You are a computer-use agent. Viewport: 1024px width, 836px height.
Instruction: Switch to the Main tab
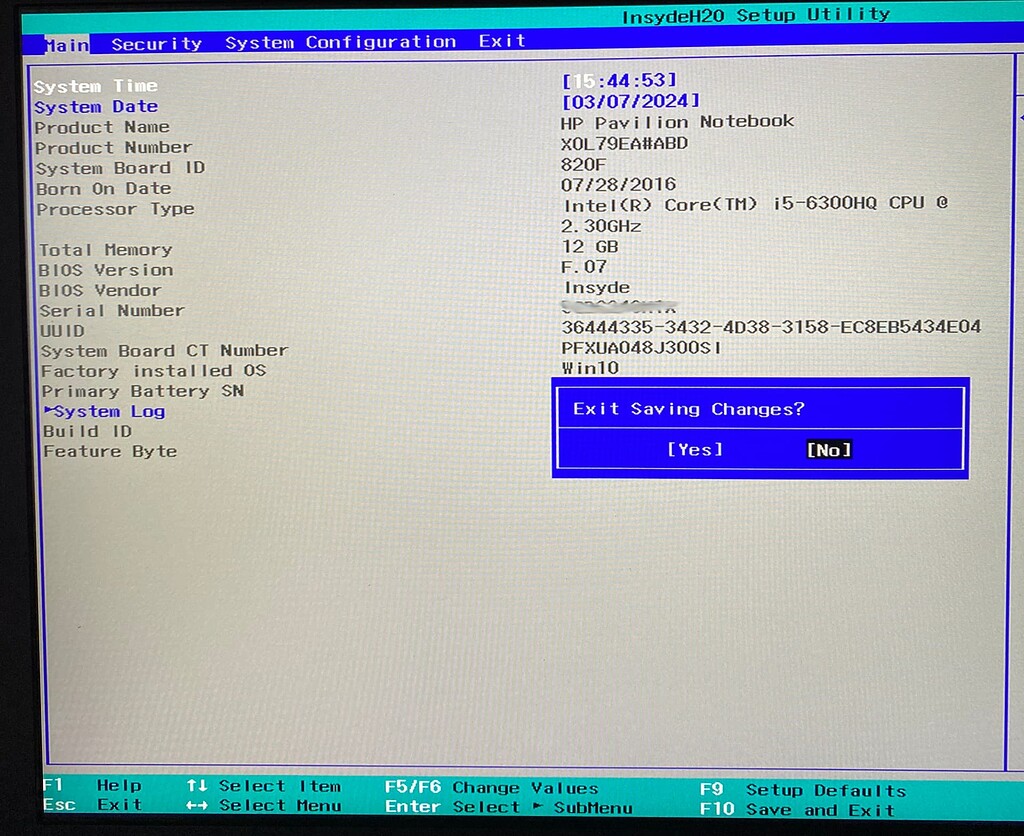coord(67,45)
